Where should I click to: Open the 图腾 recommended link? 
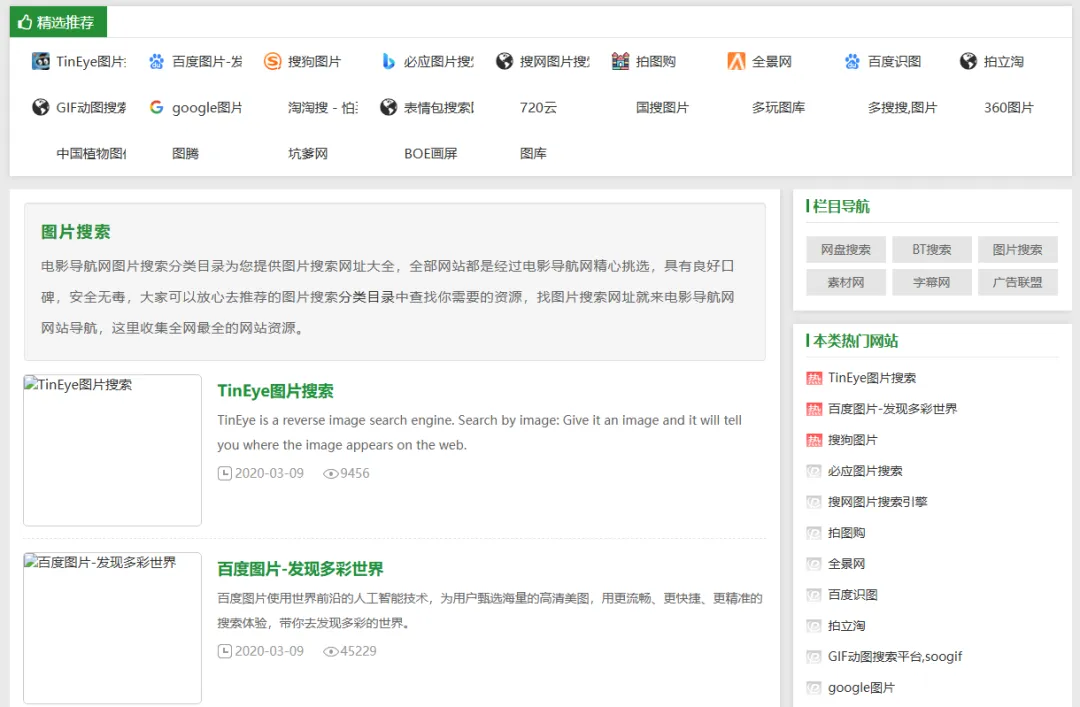click(185, 154)
